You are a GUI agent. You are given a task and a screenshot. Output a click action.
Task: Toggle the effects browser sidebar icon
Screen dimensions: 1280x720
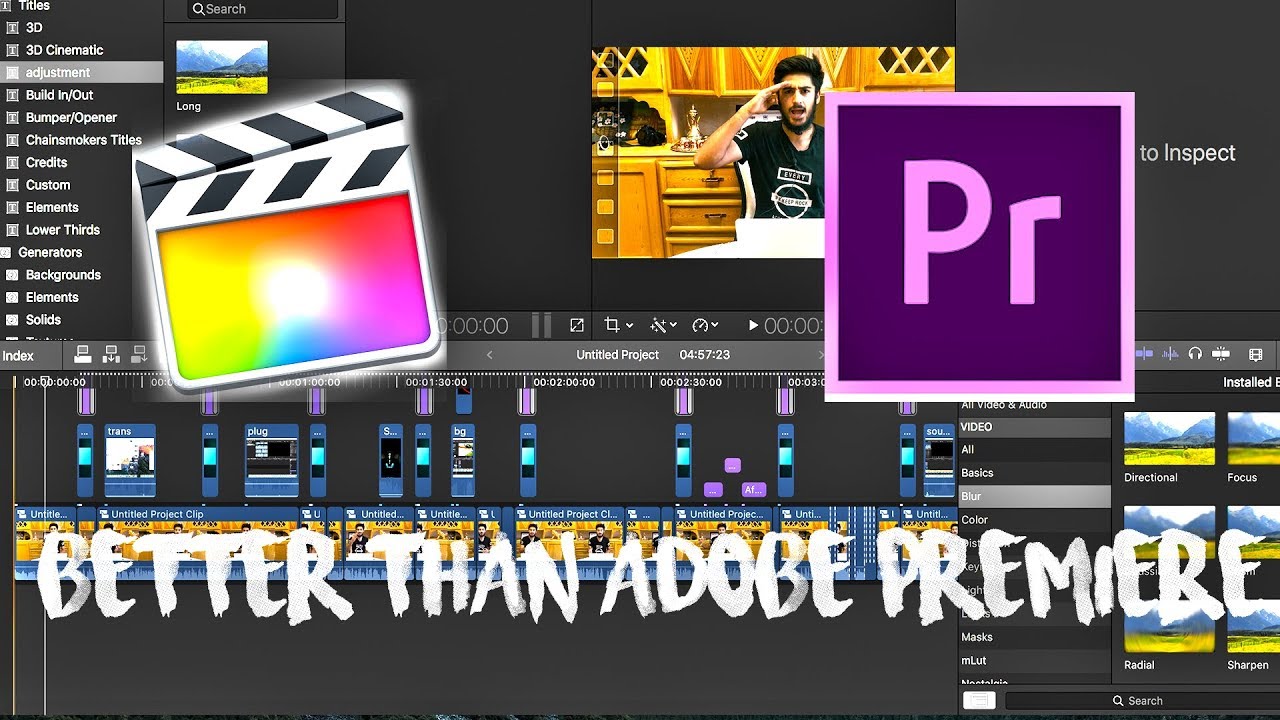[979, 701]
